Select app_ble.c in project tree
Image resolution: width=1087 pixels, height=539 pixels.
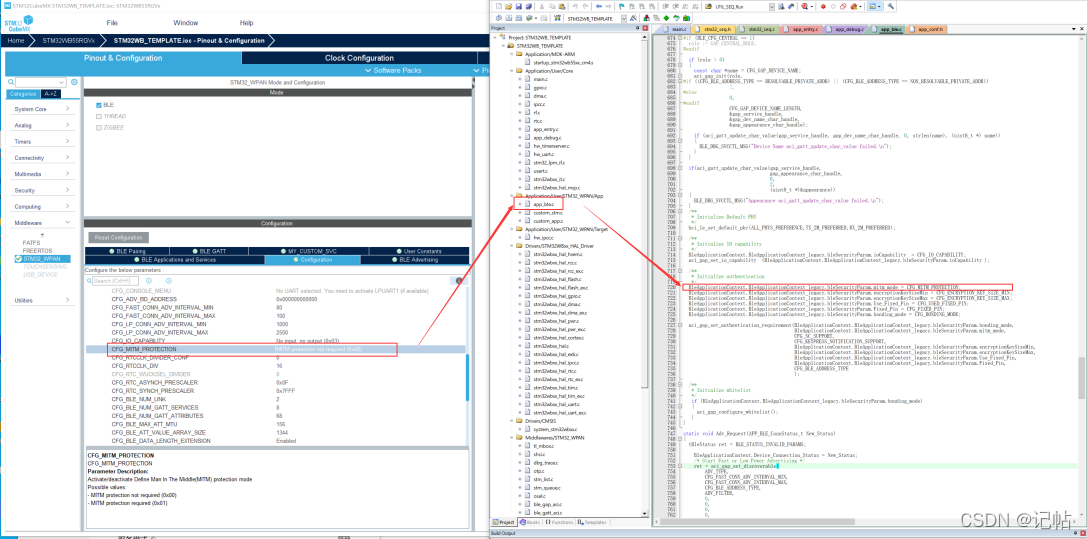(544, 204)
